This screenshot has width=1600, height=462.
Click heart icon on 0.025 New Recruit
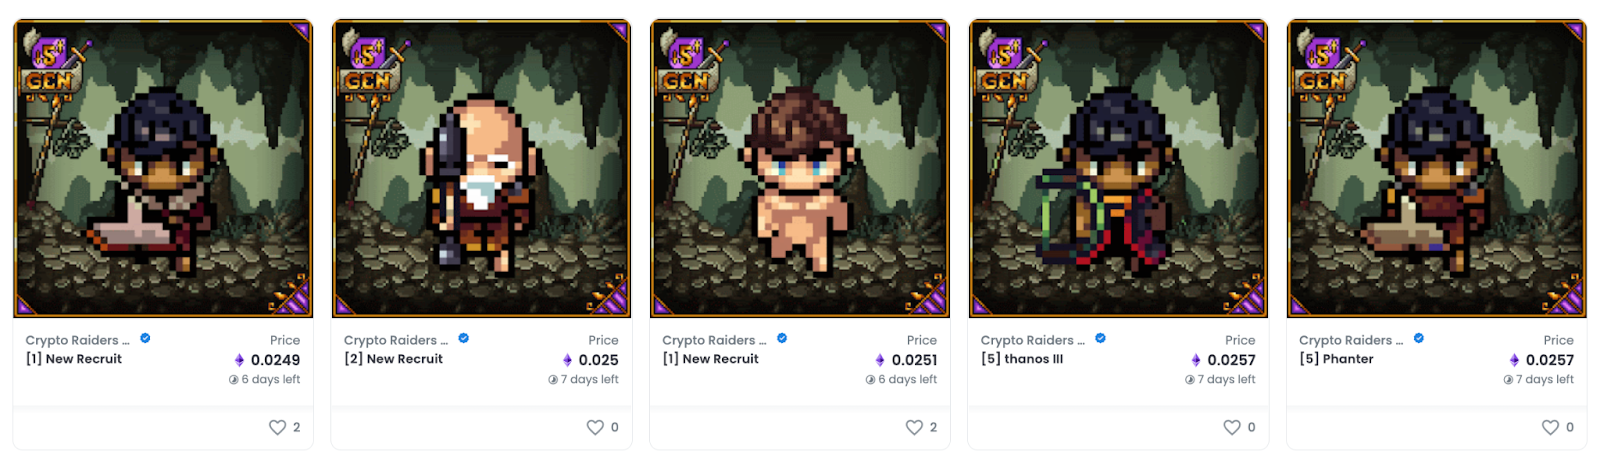(595, 427)
